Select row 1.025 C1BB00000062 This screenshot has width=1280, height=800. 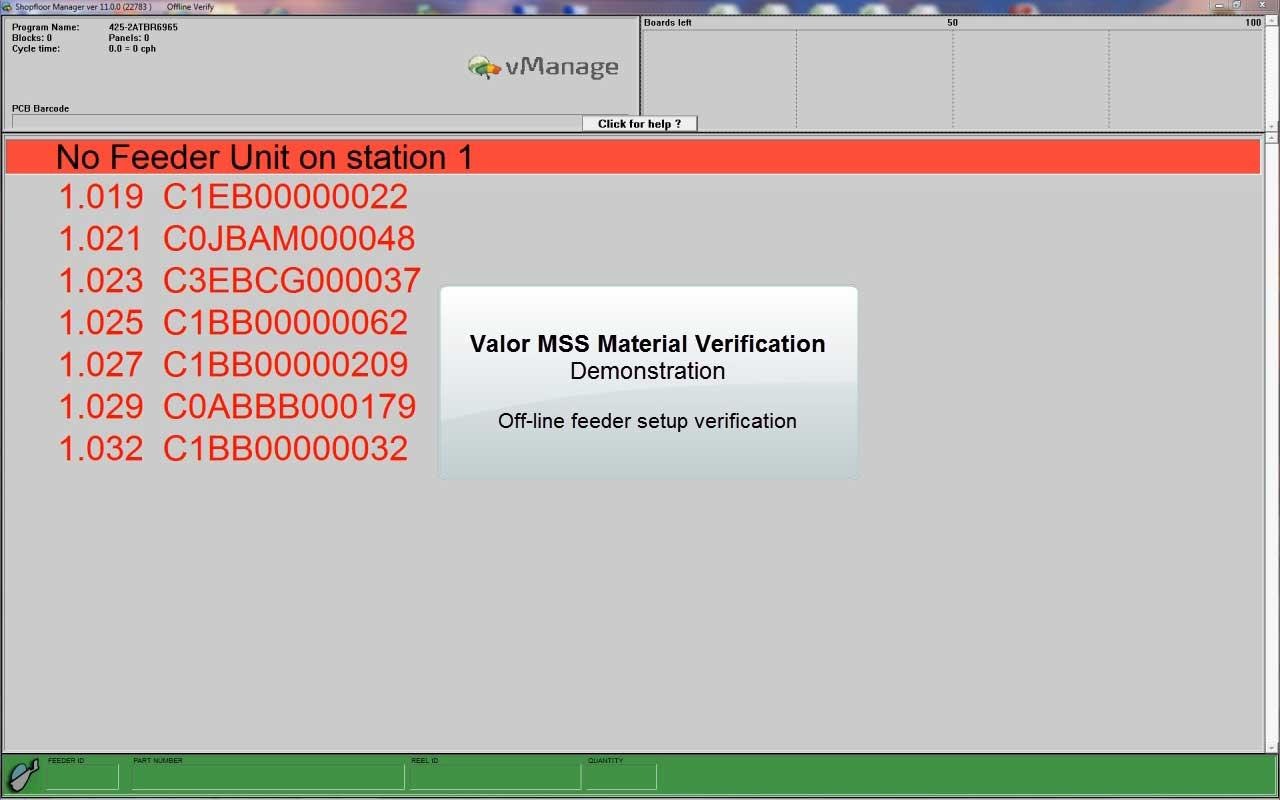(x=233, y=323)
